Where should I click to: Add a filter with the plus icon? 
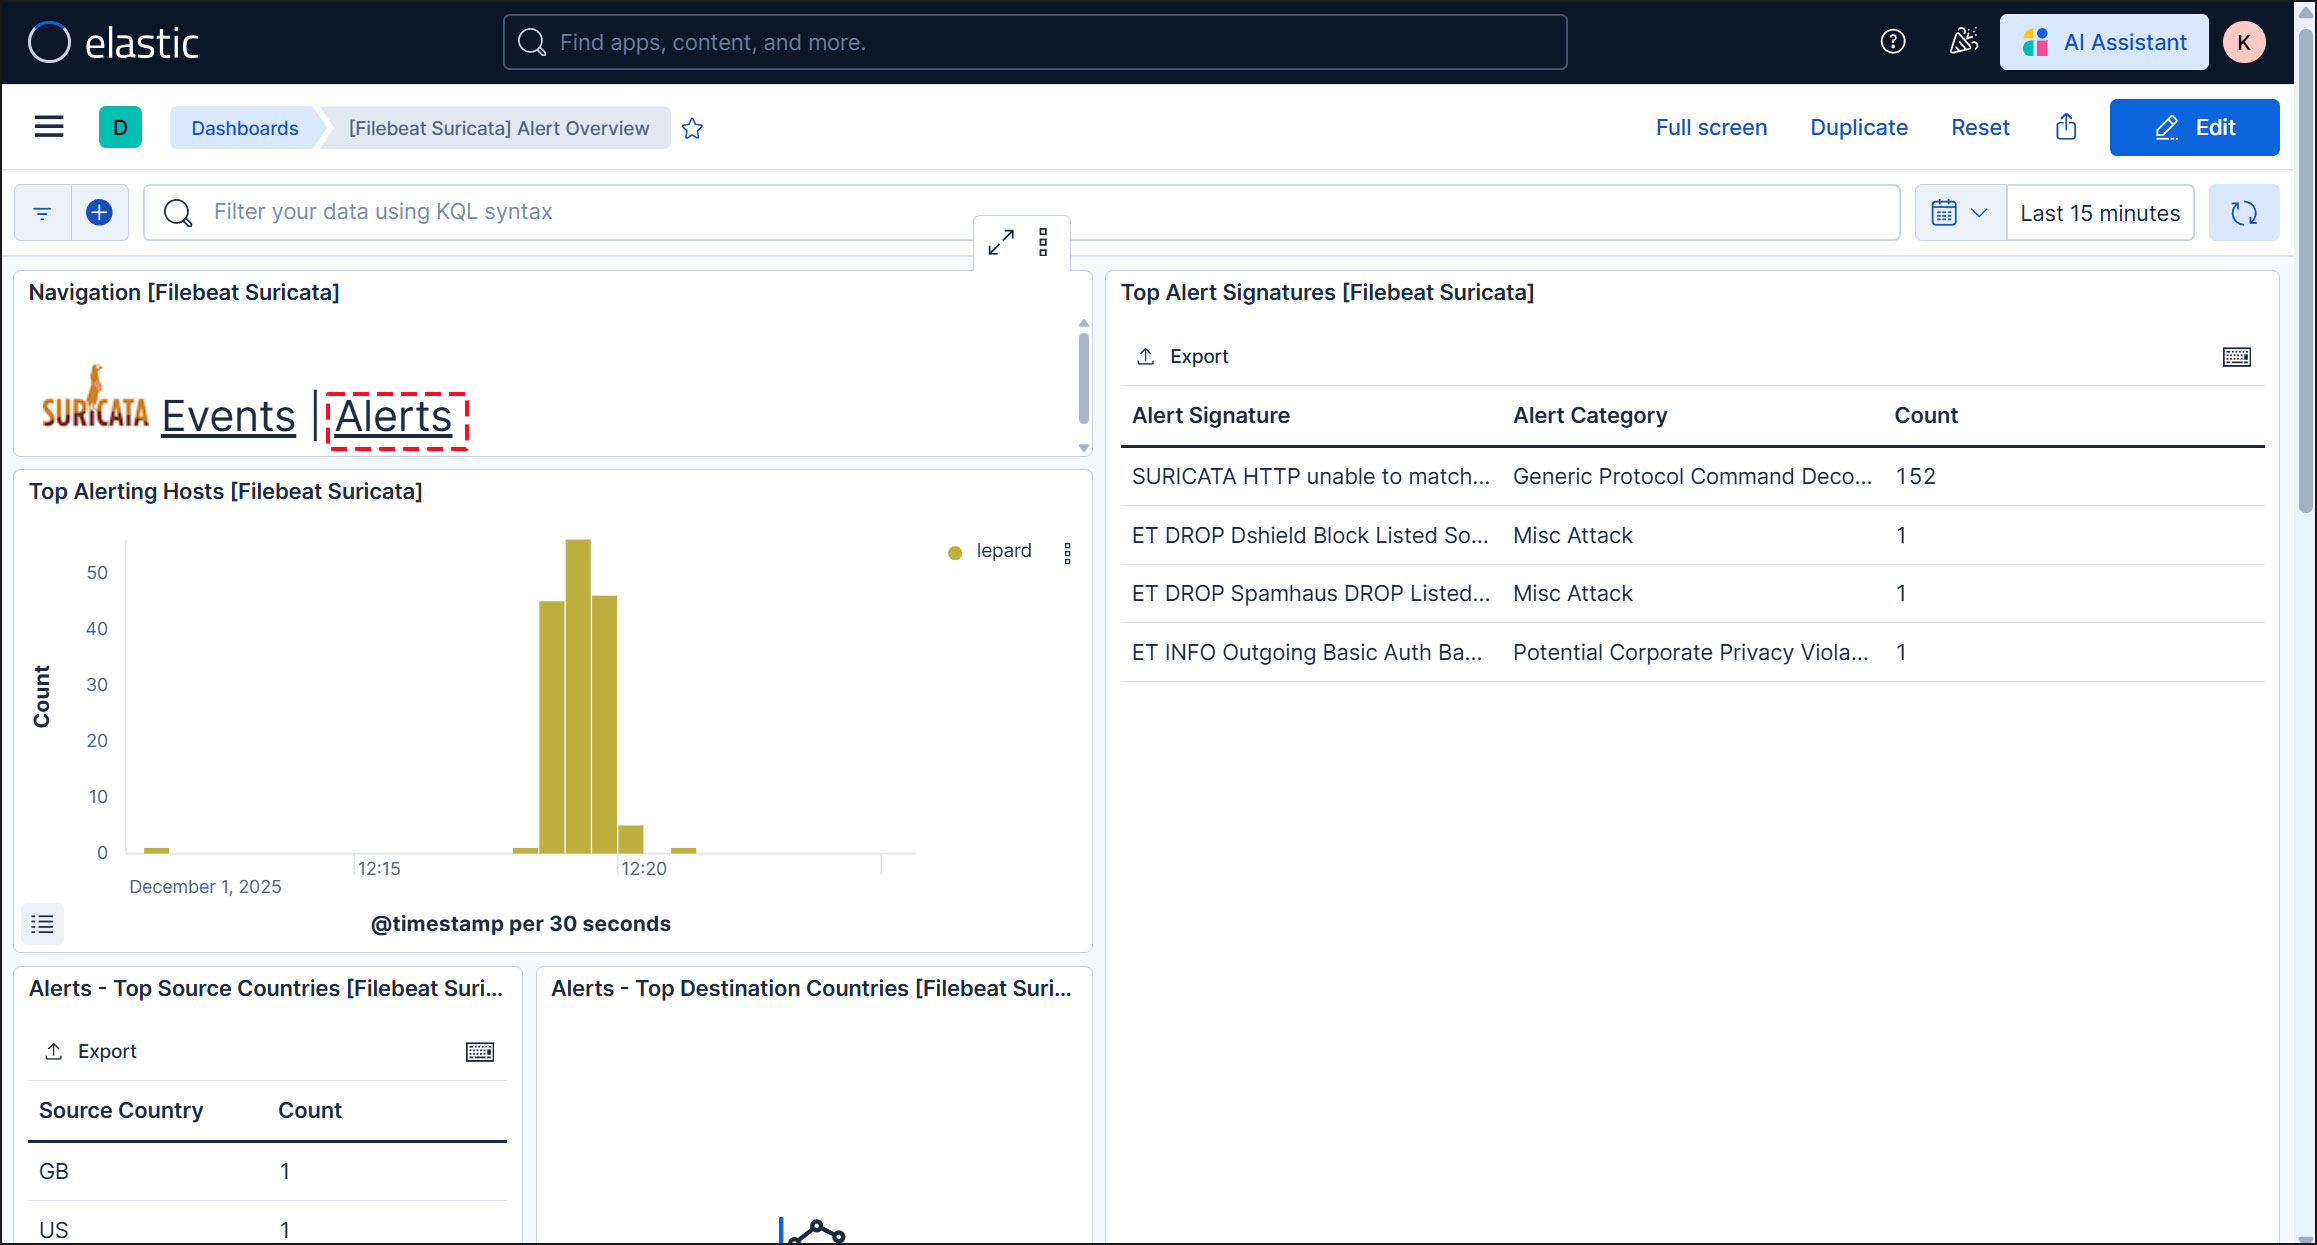pyautogui.click(x=99, y=212)
